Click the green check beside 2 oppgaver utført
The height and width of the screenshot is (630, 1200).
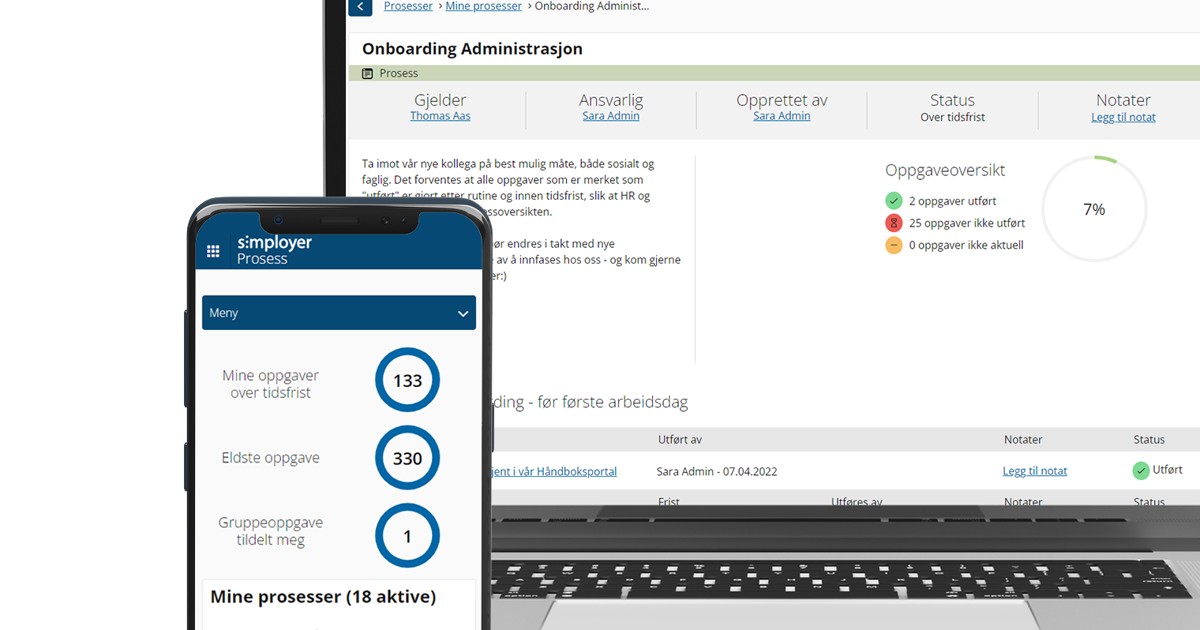(x=895, y=200)
